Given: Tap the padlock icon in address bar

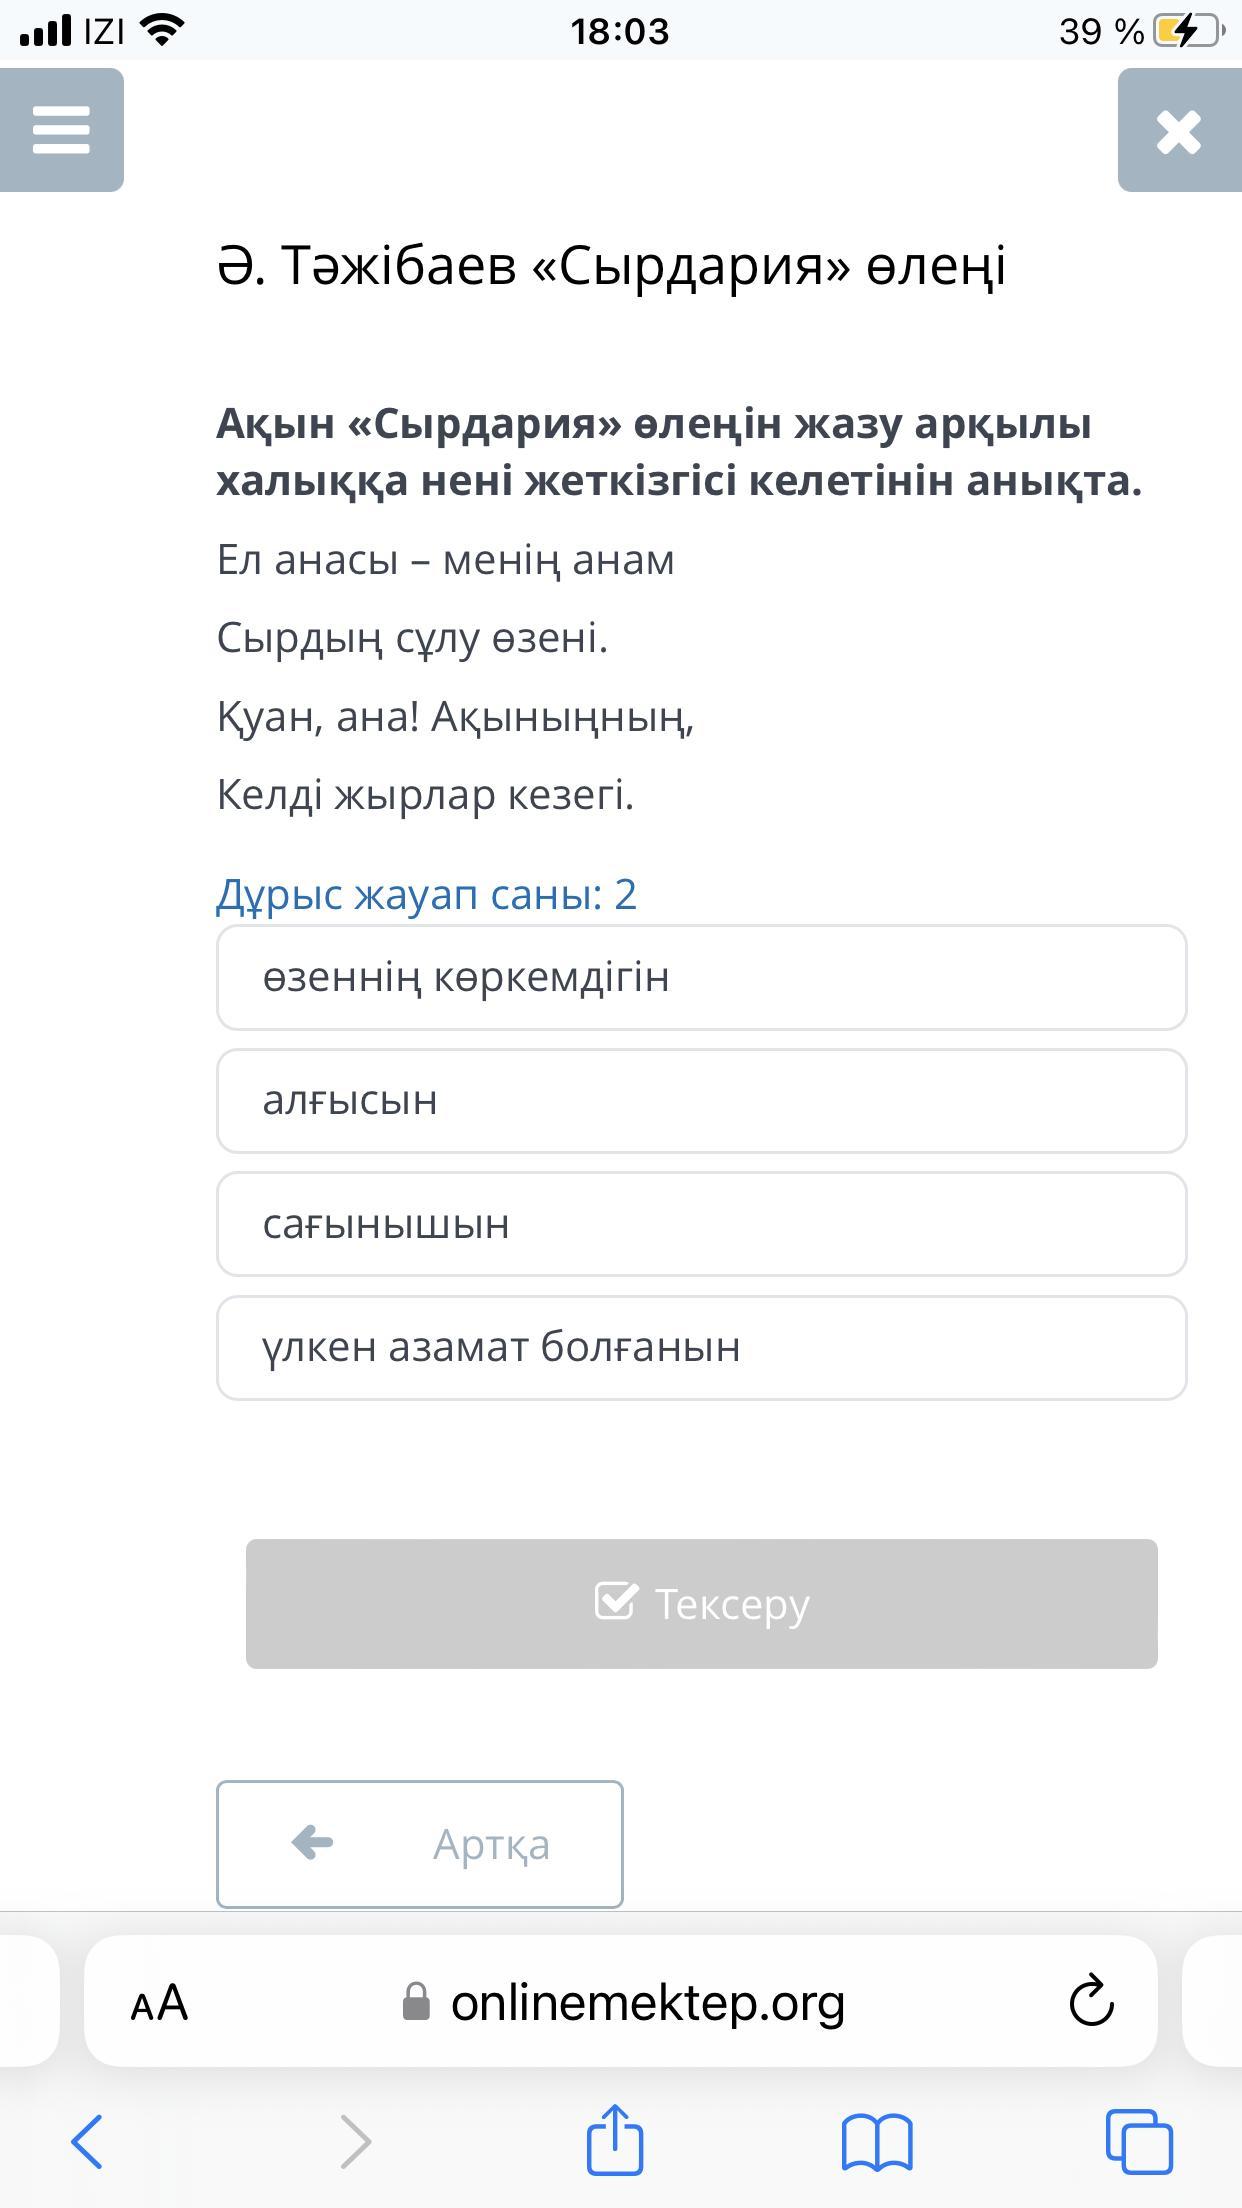Looking at the screenshot, I should click(416, 2003).
